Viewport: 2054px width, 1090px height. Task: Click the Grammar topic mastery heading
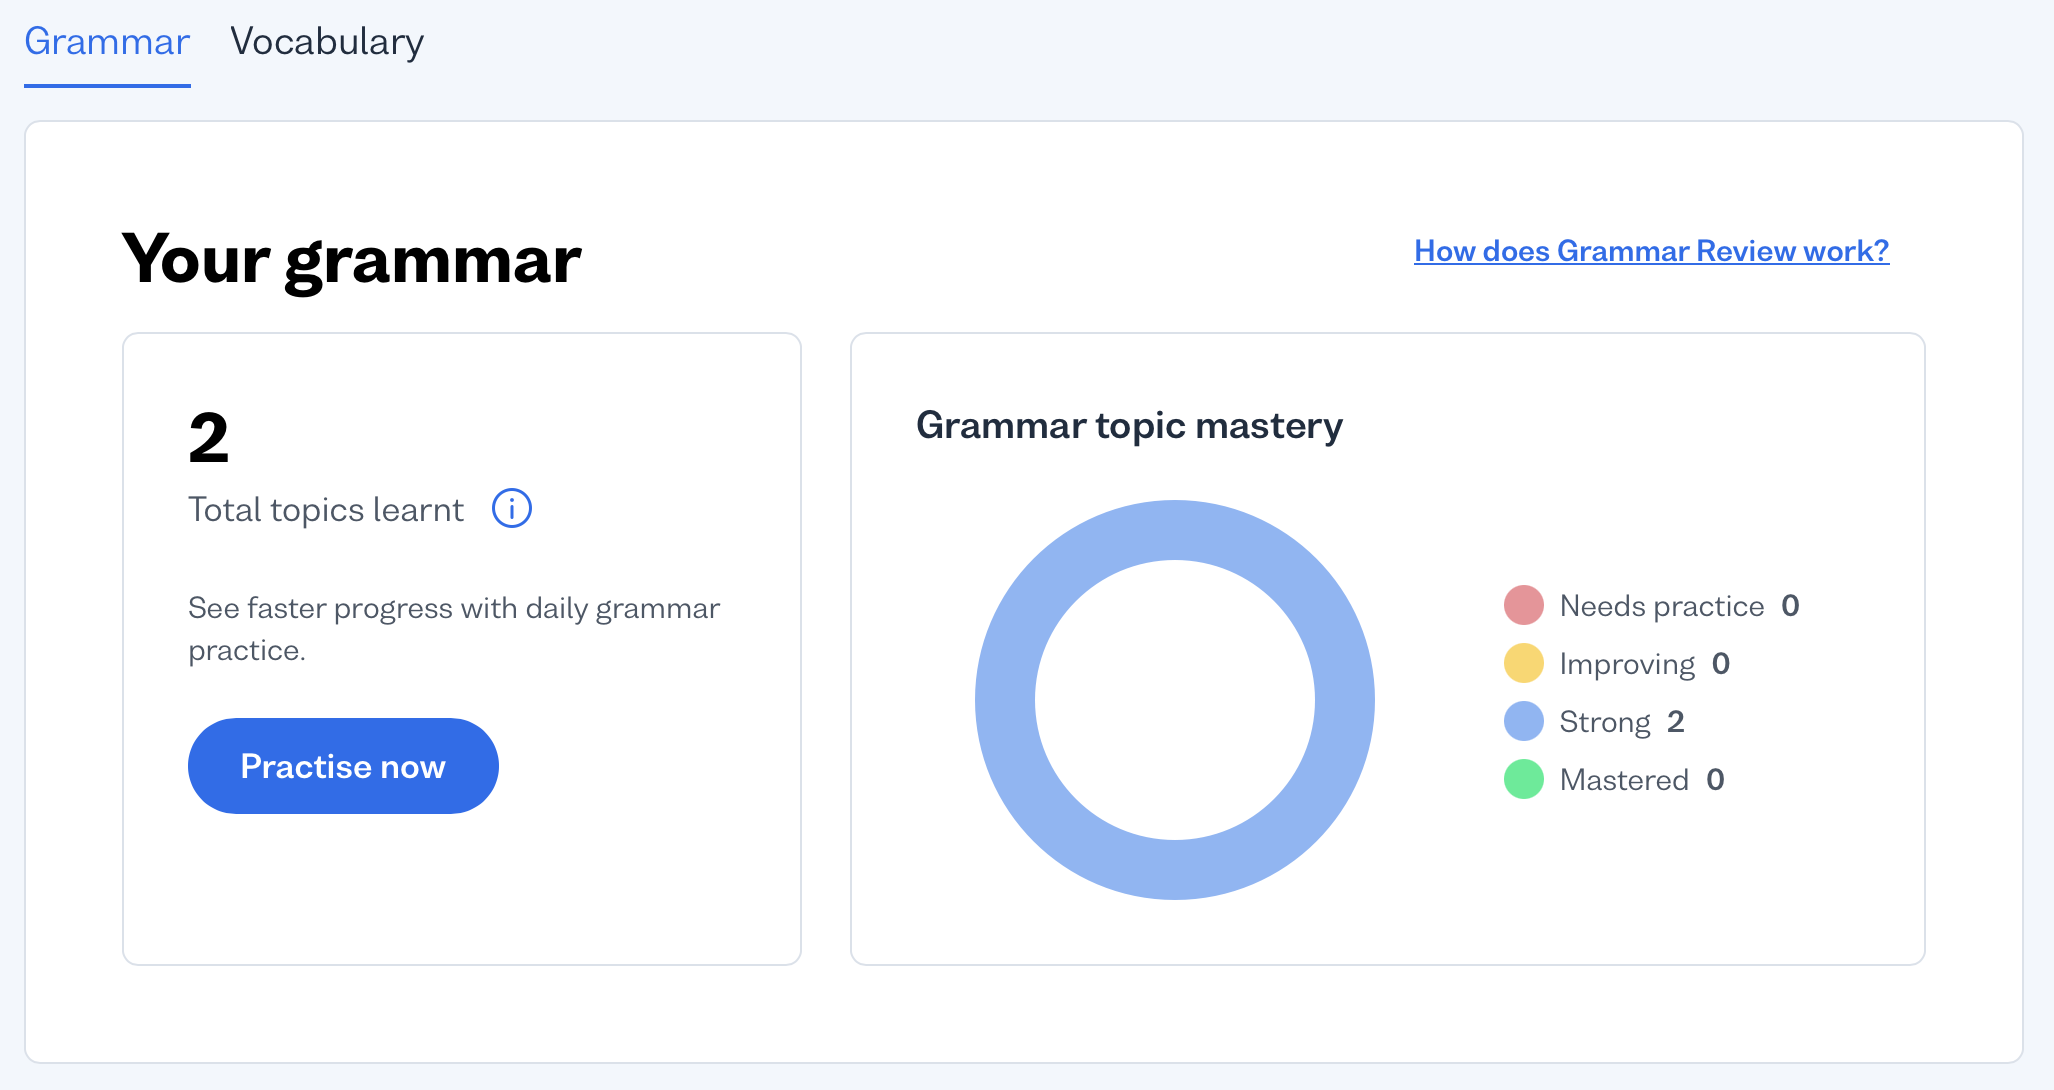[x=1129, y=426]
